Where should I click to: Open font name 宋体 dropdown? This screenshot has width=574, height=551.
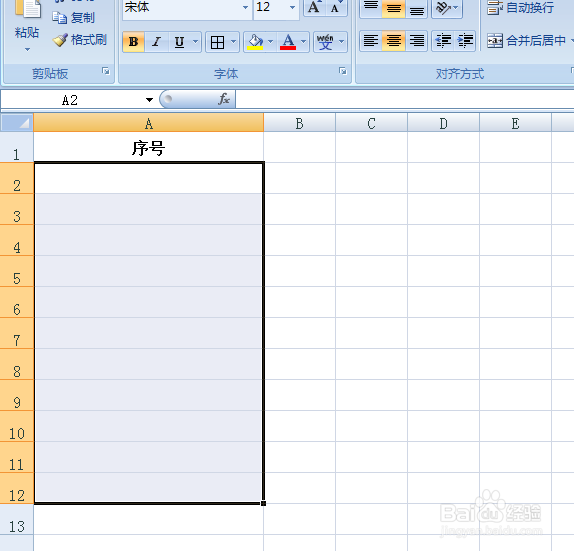pos(245,7)
